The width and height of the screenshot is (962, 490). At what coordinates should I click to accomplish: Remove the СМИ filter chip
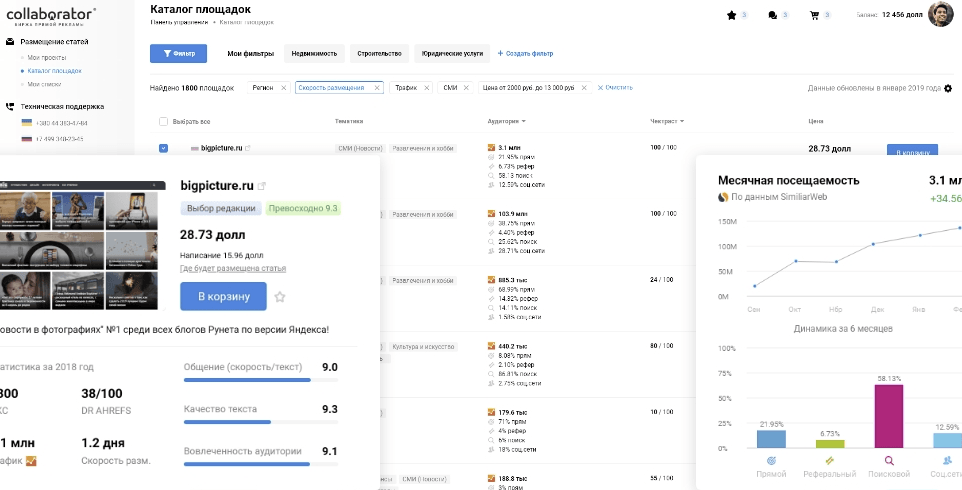[466, 88]
